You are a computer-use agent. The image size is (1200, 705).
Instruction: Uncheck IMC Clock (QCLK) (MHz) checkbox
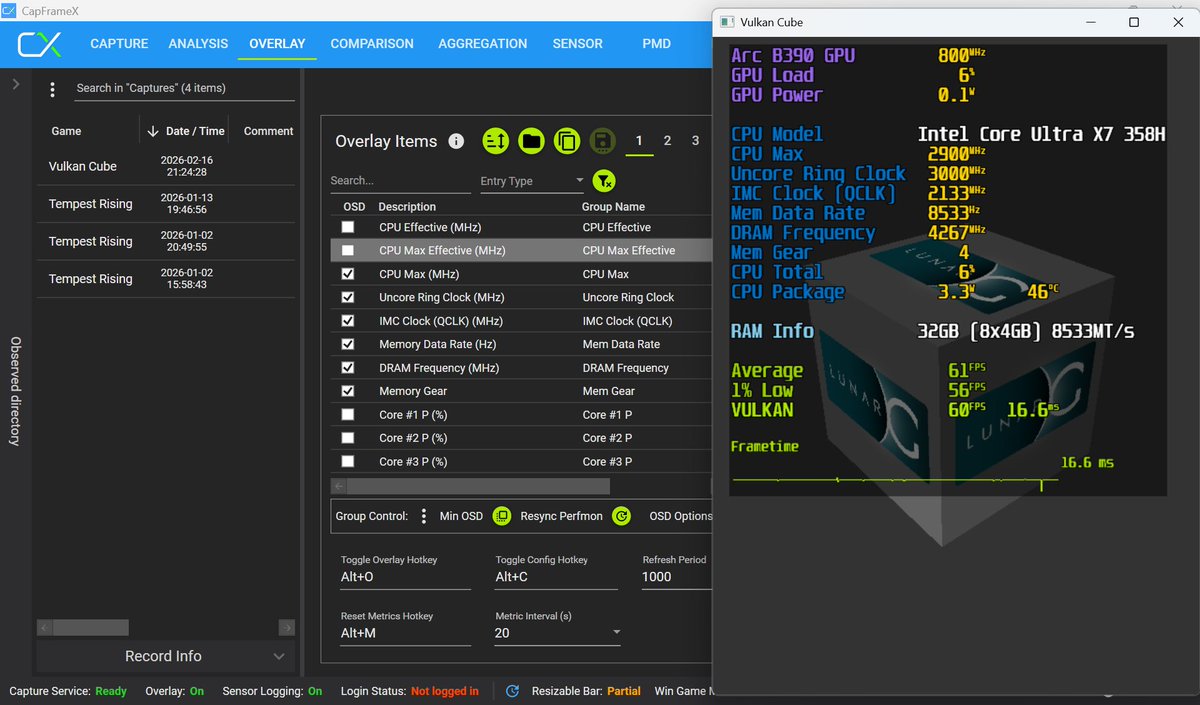pyautogui.click(x=348, y=321)
